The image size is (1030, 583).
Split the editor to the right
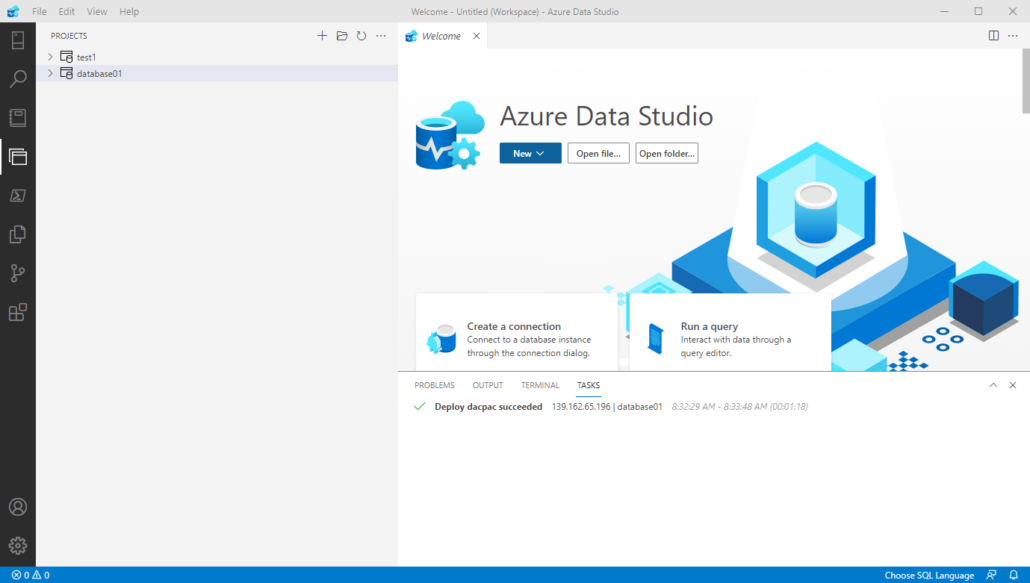tap(993, 36)
